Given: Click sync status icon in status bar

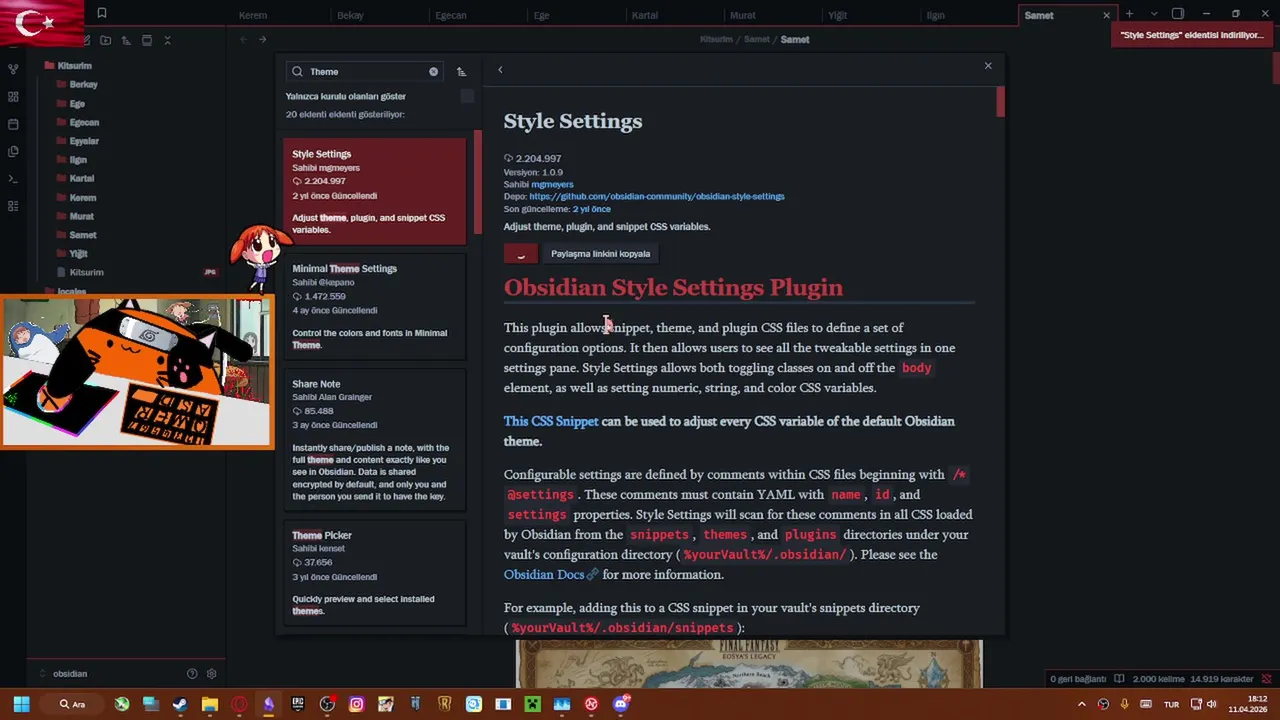Looking at the screenshot, I should (1266, 679).
